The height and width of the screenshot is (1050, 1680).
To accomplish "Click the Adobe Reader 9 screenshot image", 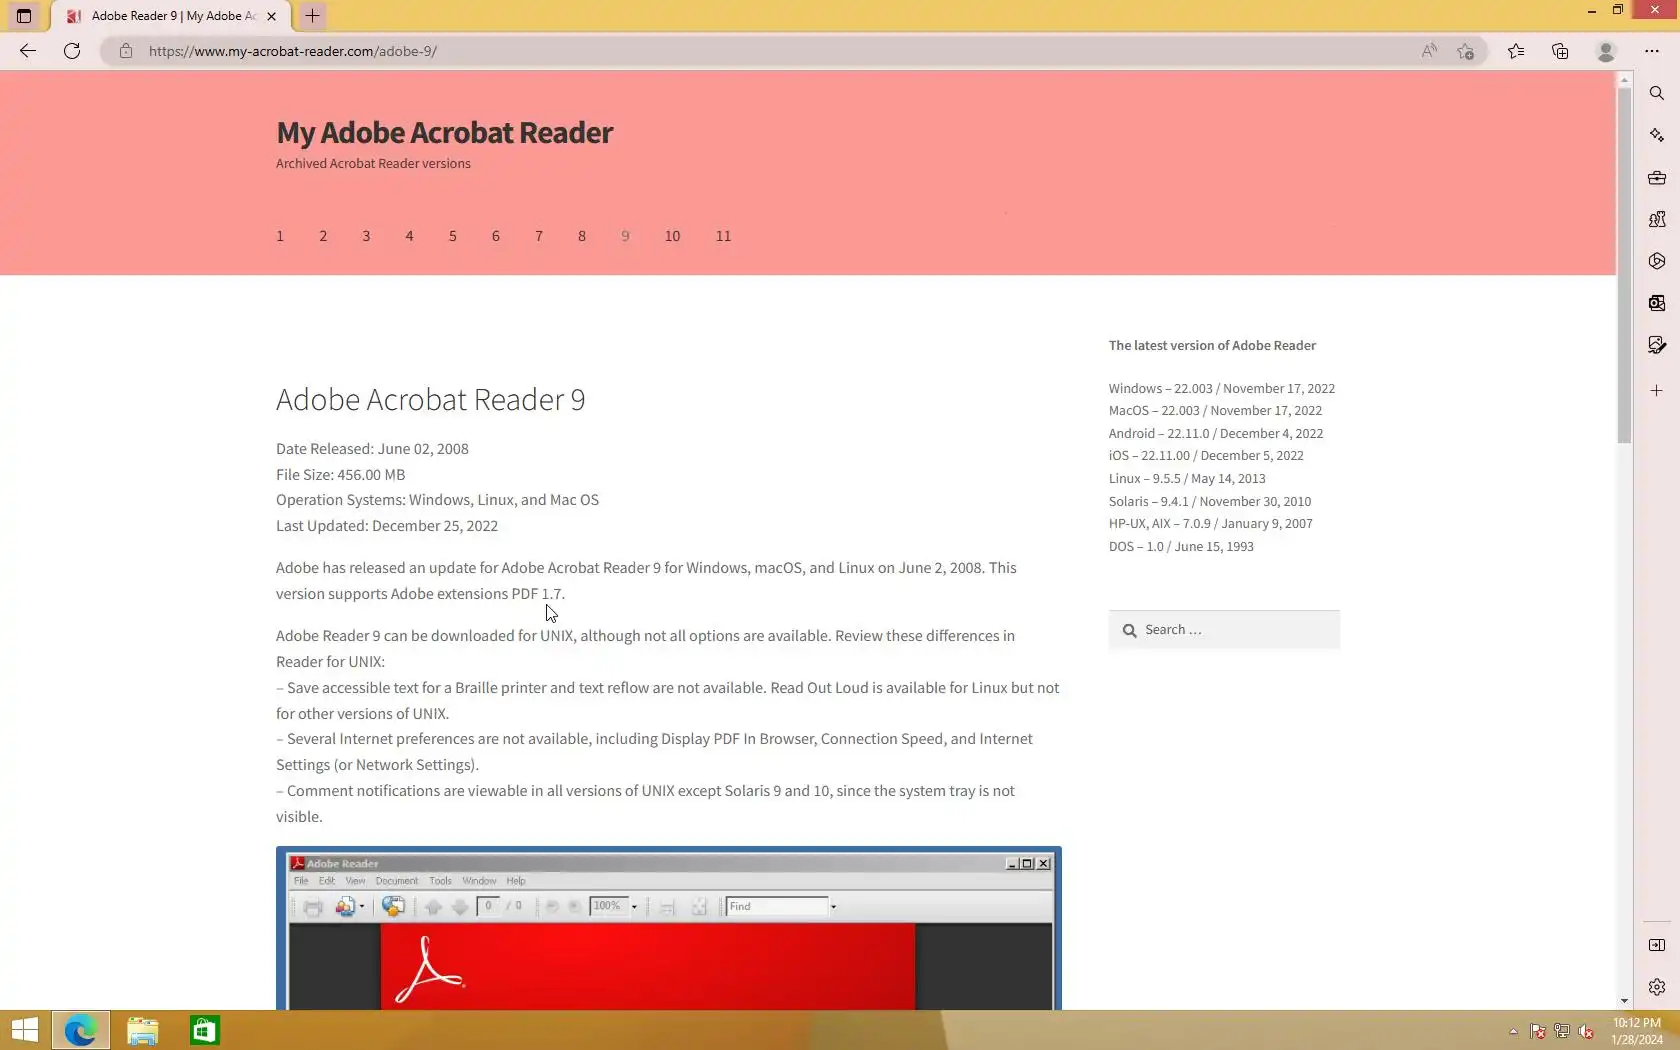I will point(669,928).
